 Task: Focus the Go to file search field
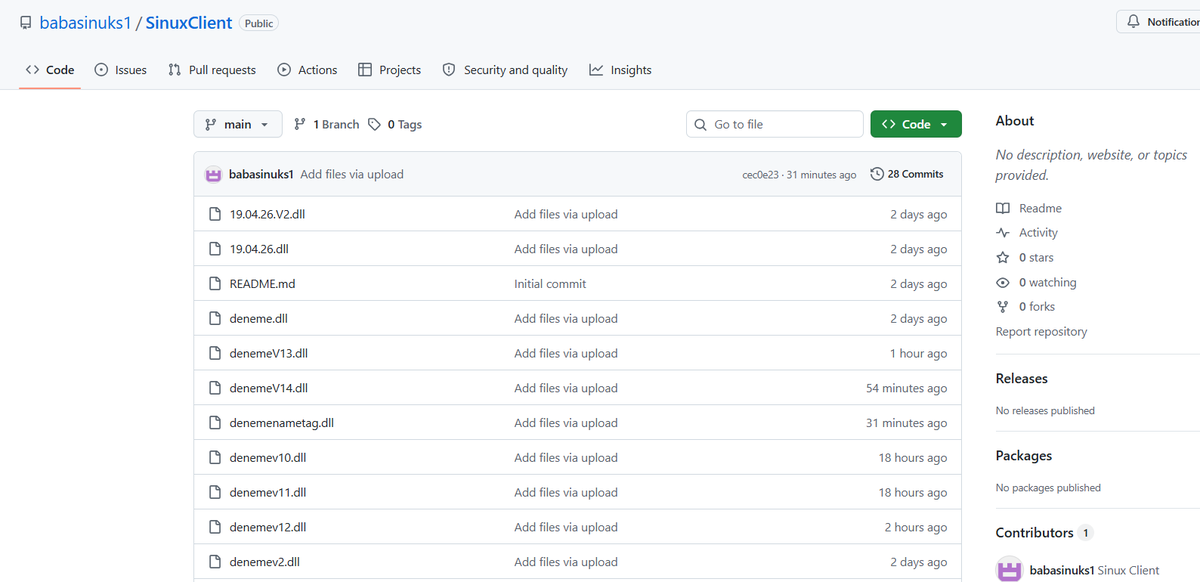click(775, 124)
